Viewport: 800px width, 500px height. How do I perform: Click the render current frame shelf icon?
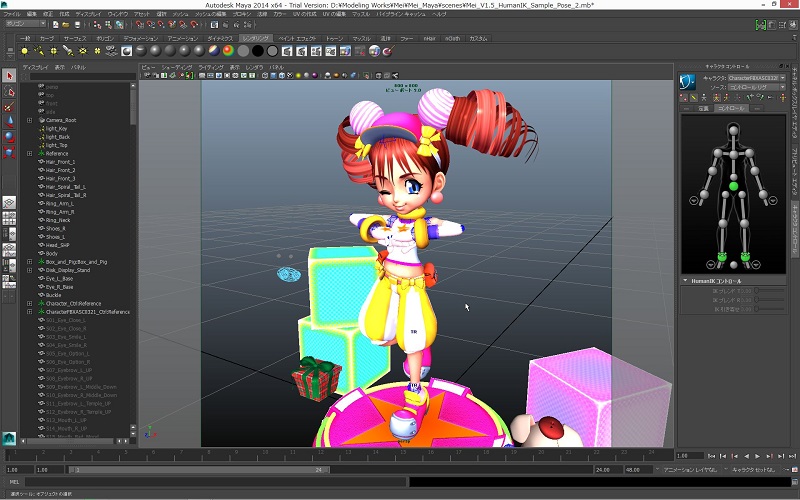pyautogui.click(x=286, y=51)
